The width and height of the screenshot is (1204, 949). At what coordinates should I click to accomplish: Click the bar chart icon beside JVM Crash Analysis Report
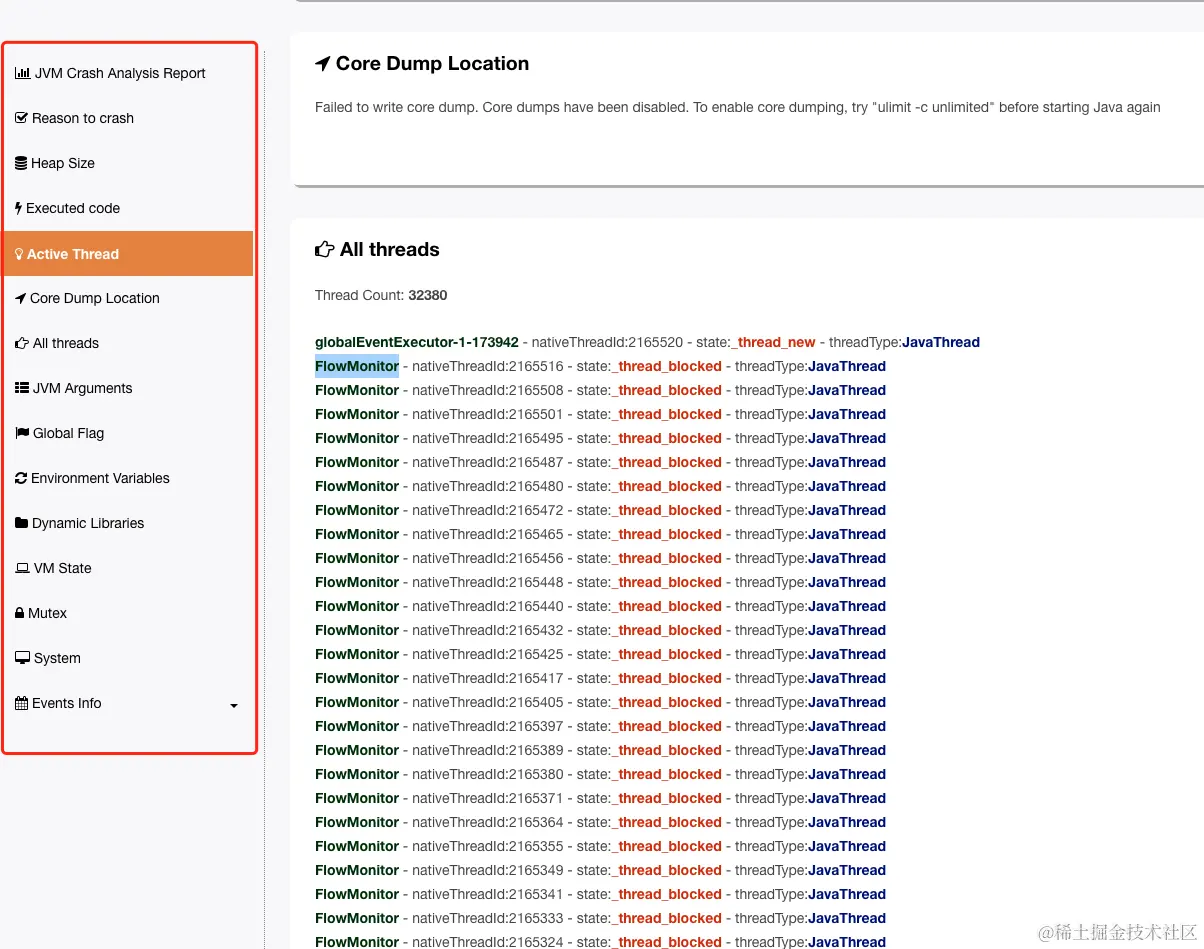(22, 73)
